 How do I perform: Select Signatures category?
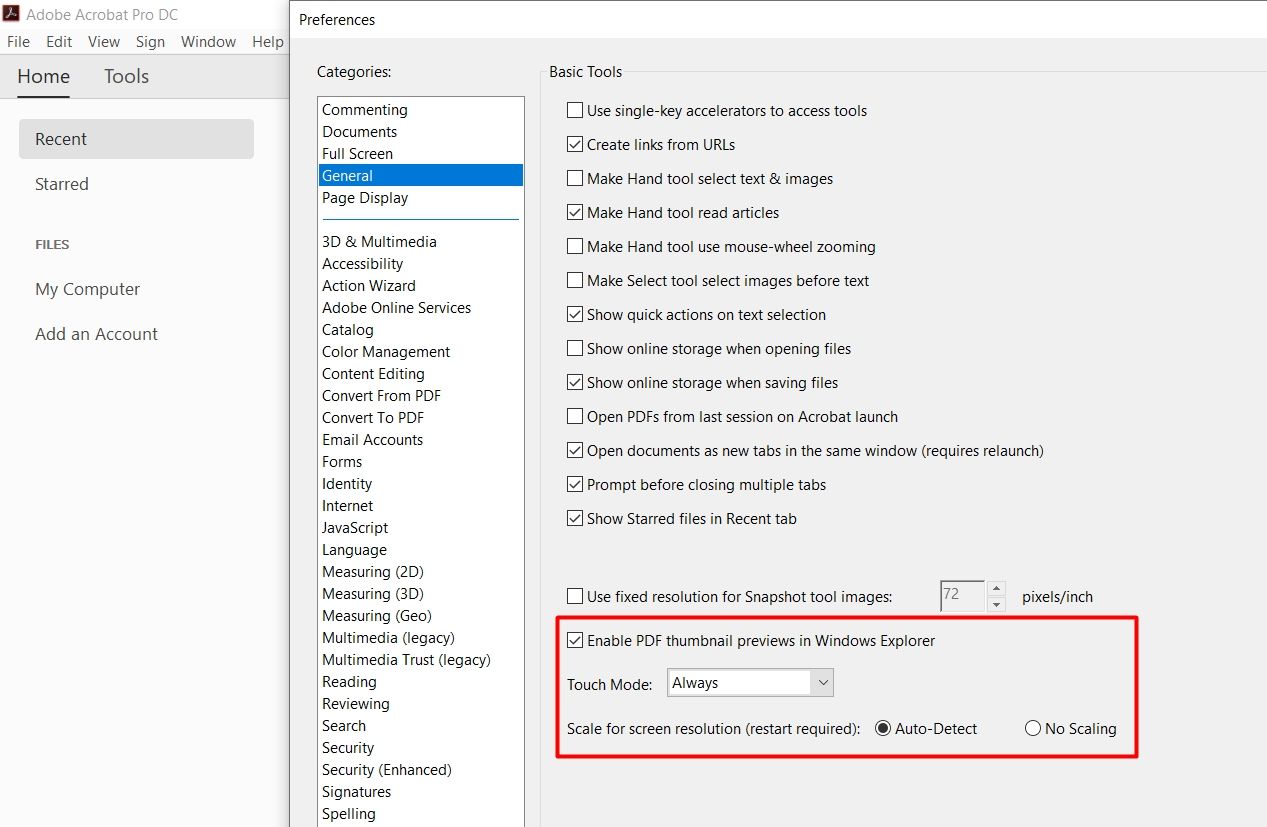click(x=421, y=792)
